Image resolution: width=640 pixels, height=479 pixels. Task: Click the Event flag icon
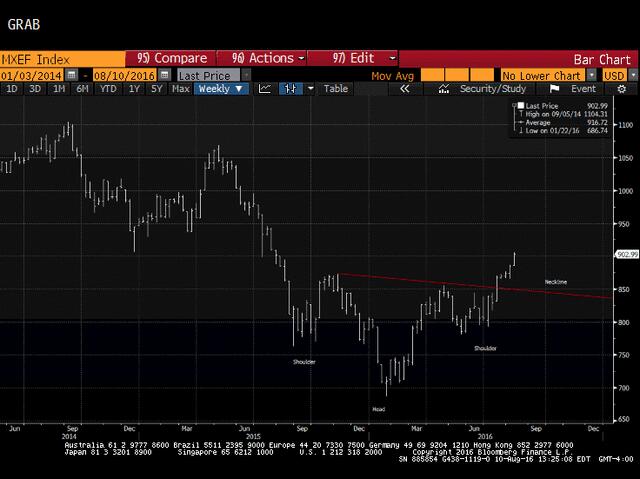click(x=555, y=89)
